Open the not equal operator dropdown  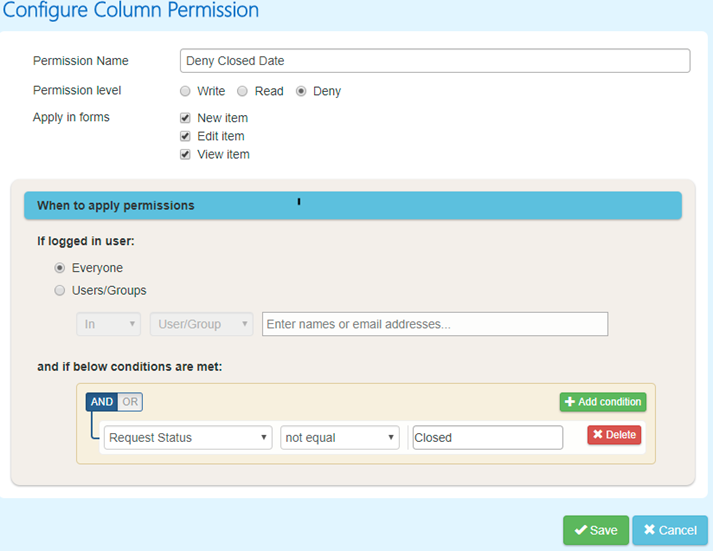[340, 438]
